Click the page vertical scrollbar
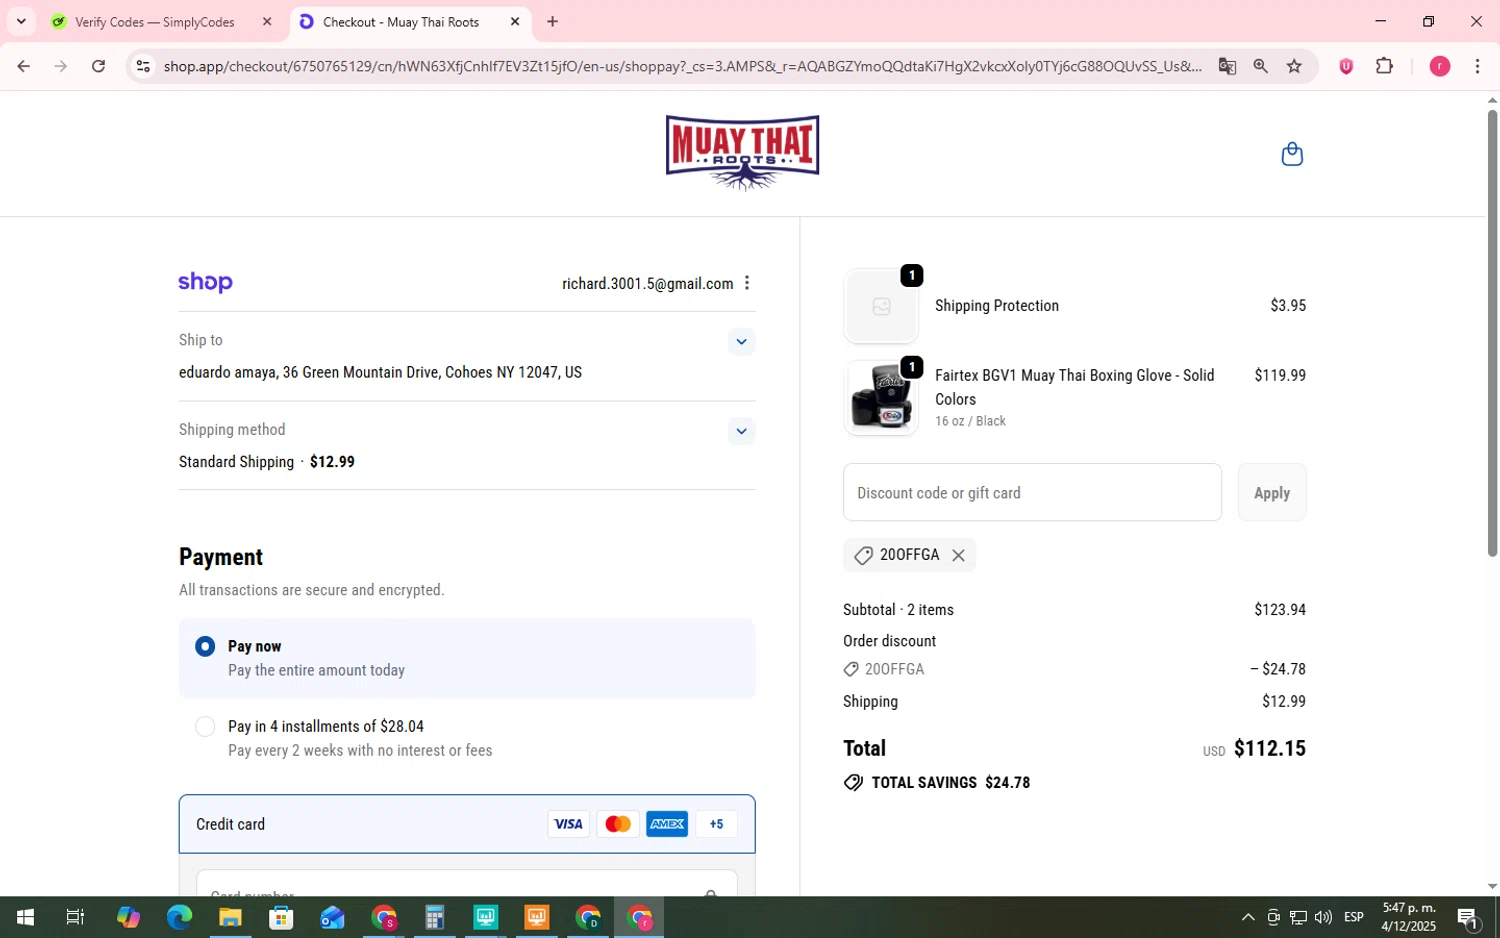 click(x=1492, y=332)
